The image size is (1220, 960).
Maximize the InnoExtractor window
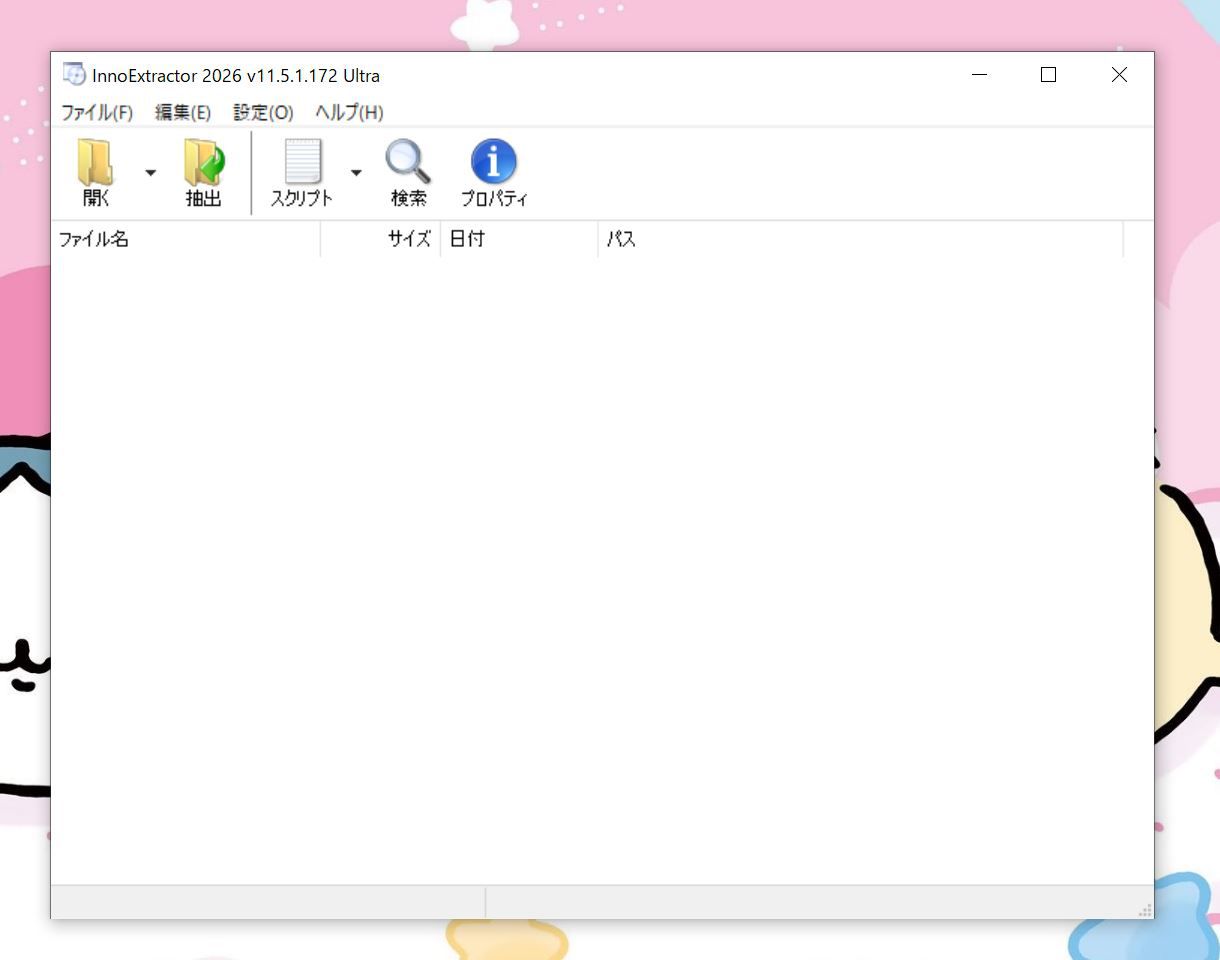tap(1048, 75)
